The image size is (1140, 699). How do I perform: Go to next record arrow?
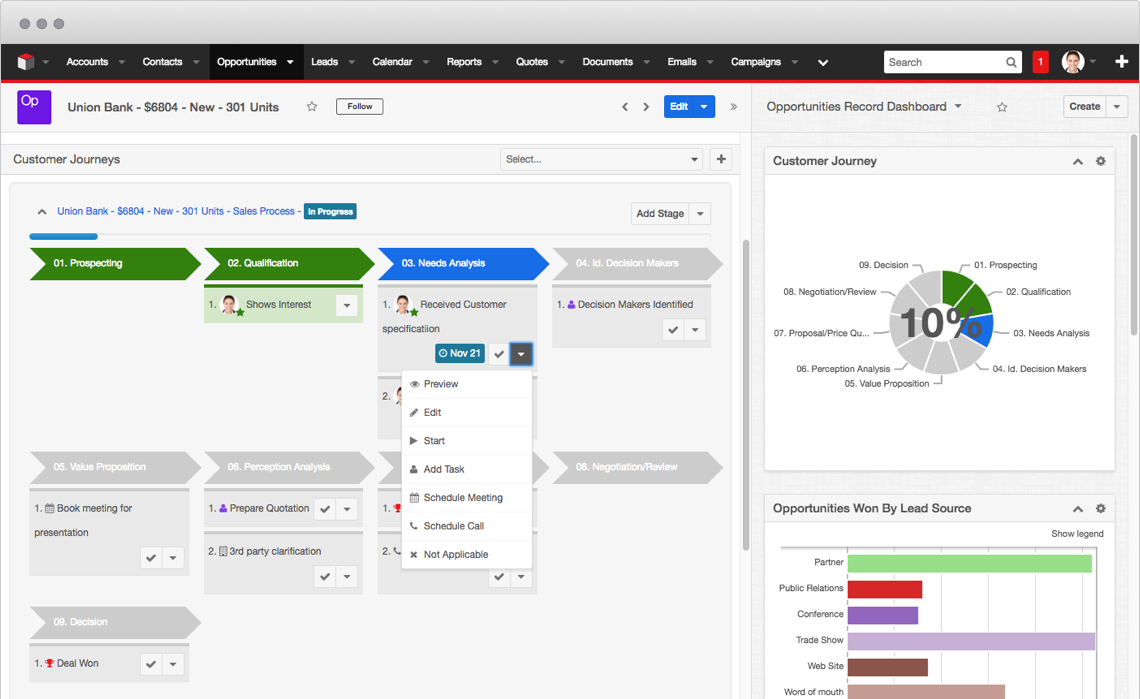646,107
